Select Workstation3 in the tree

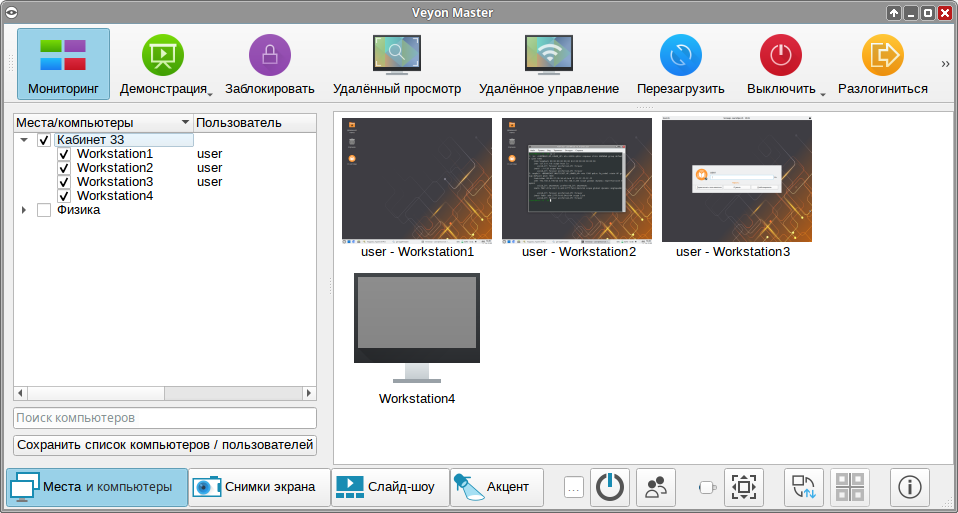click(x=115, y=182)
